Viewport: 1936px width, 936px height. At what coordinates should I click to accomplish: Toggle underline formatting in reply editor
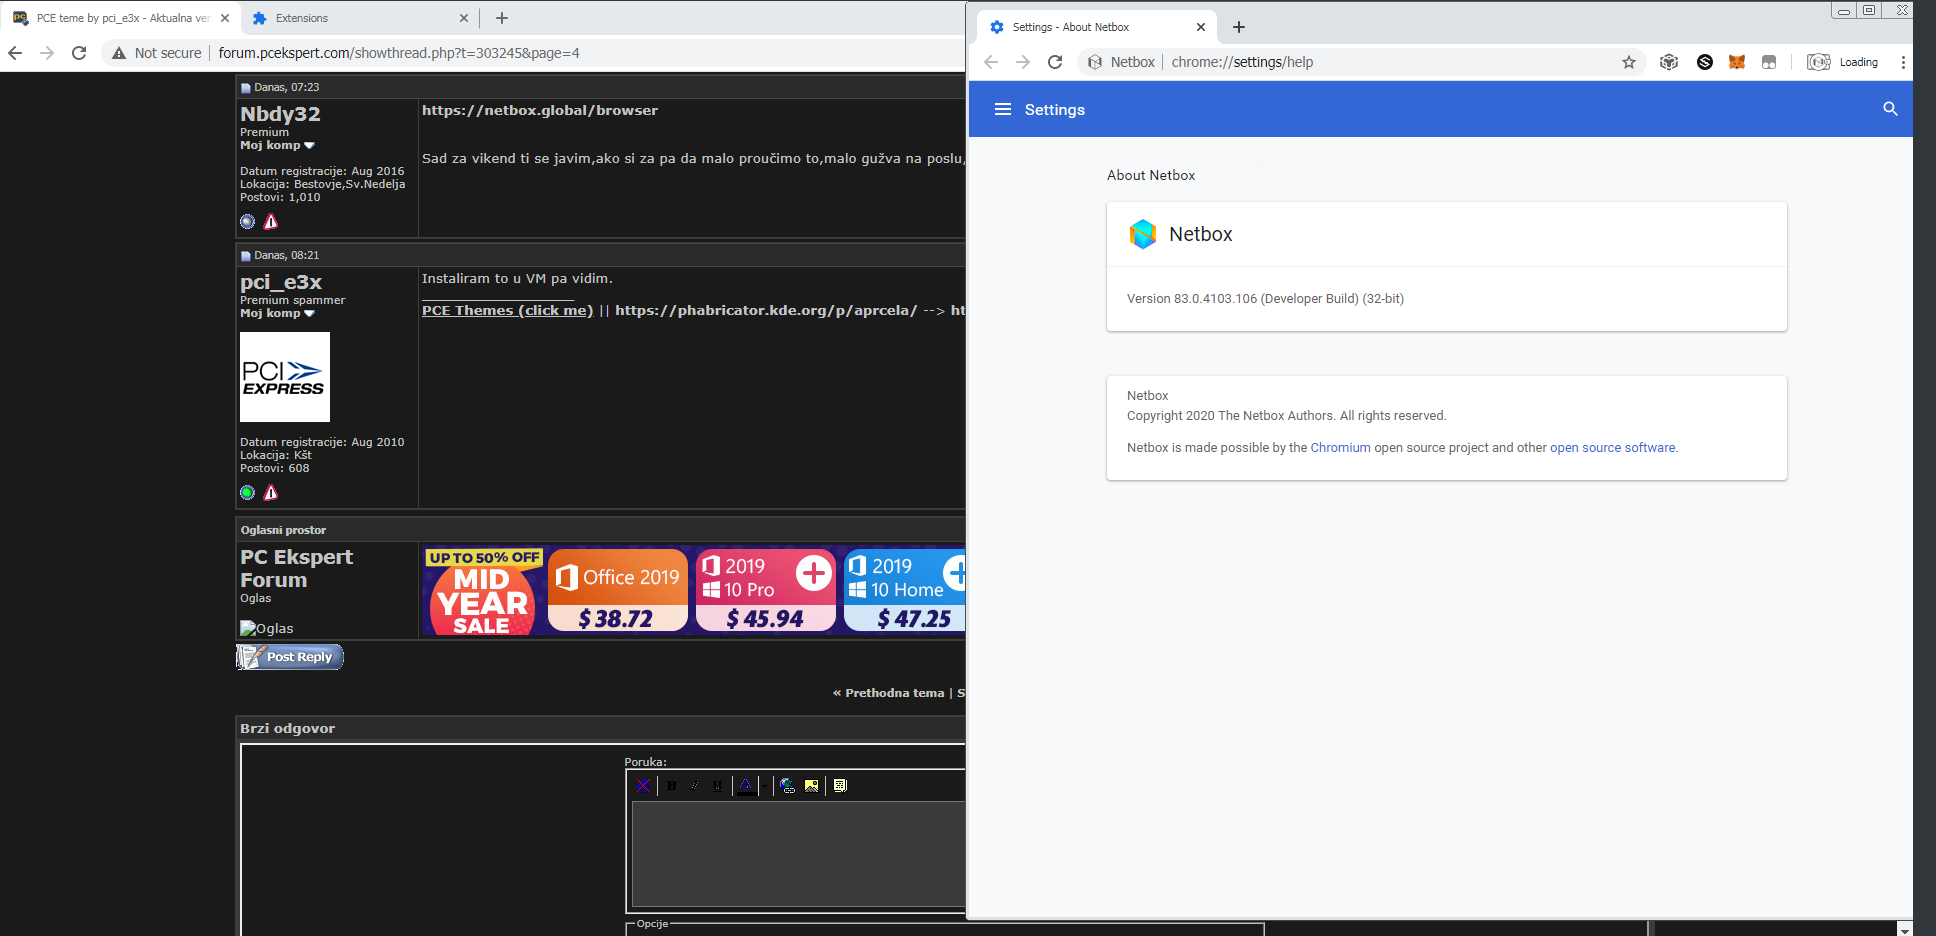click(717, 786)
